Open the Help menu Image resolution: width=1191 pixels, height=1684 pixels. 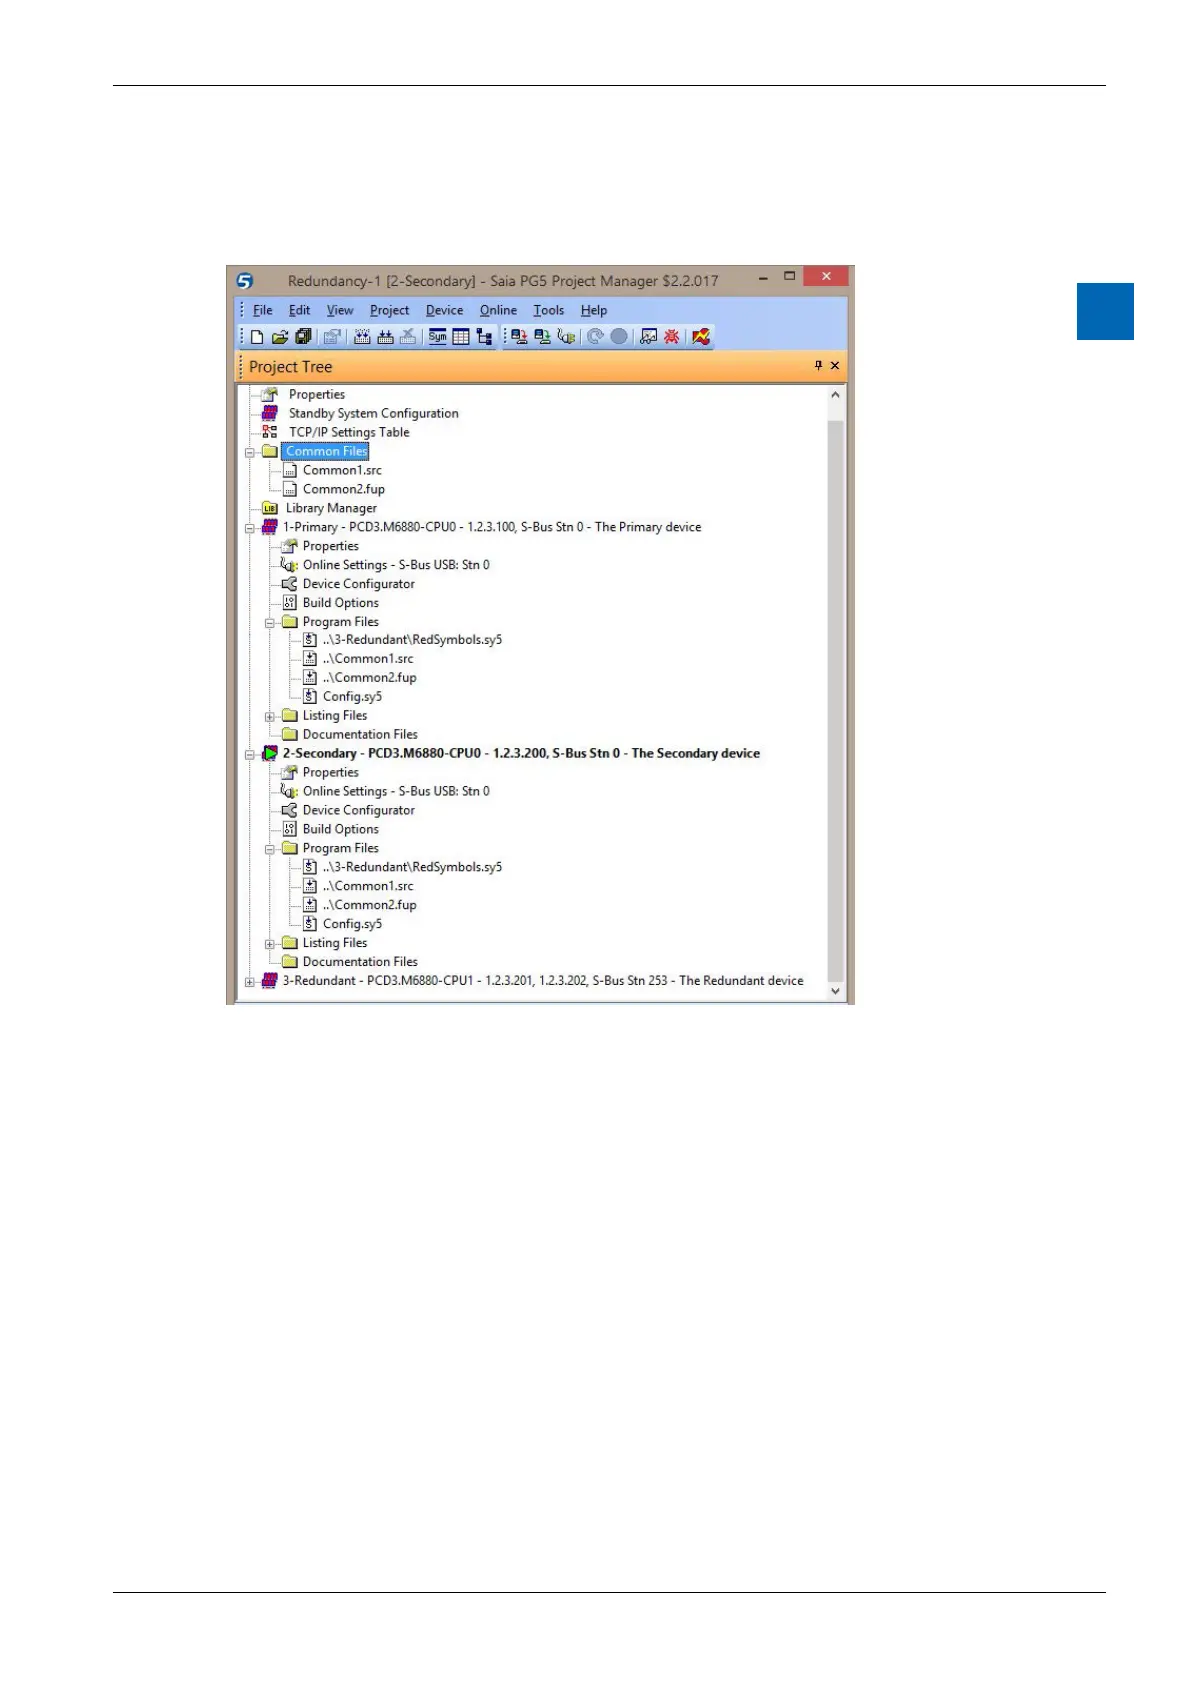(x=594, y=310)
